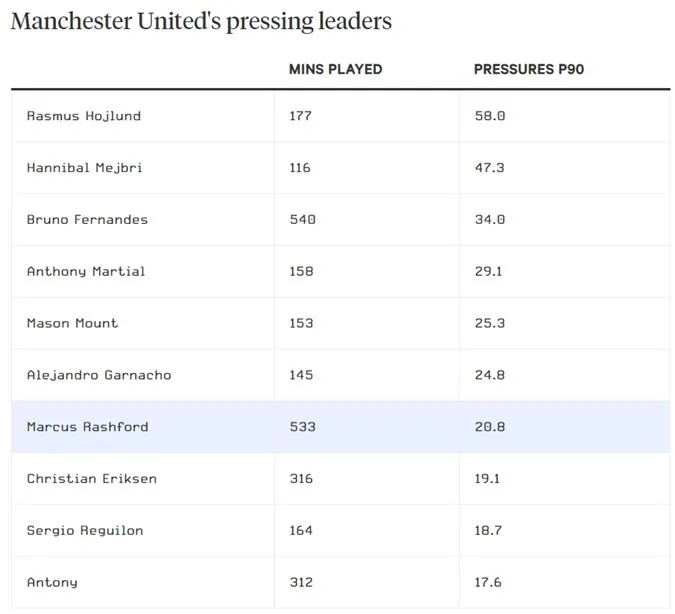The image size is (675, 614).
Task: Click the PRESSURES P90 column header
Action: tap(529, 70)
